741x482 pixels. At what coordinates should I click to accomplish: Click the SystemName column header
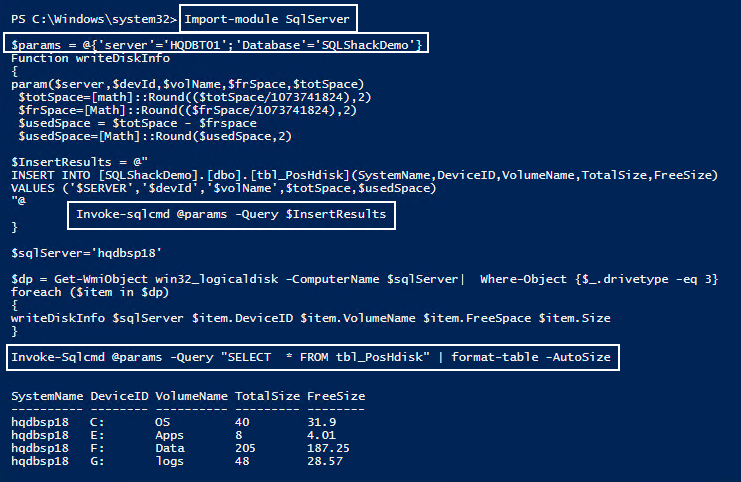[46, 397]
